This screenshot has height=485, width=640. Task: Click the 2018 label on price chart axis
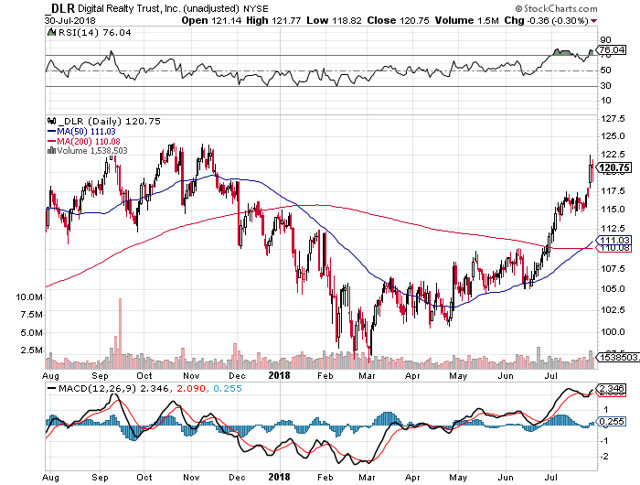(279, 376)
